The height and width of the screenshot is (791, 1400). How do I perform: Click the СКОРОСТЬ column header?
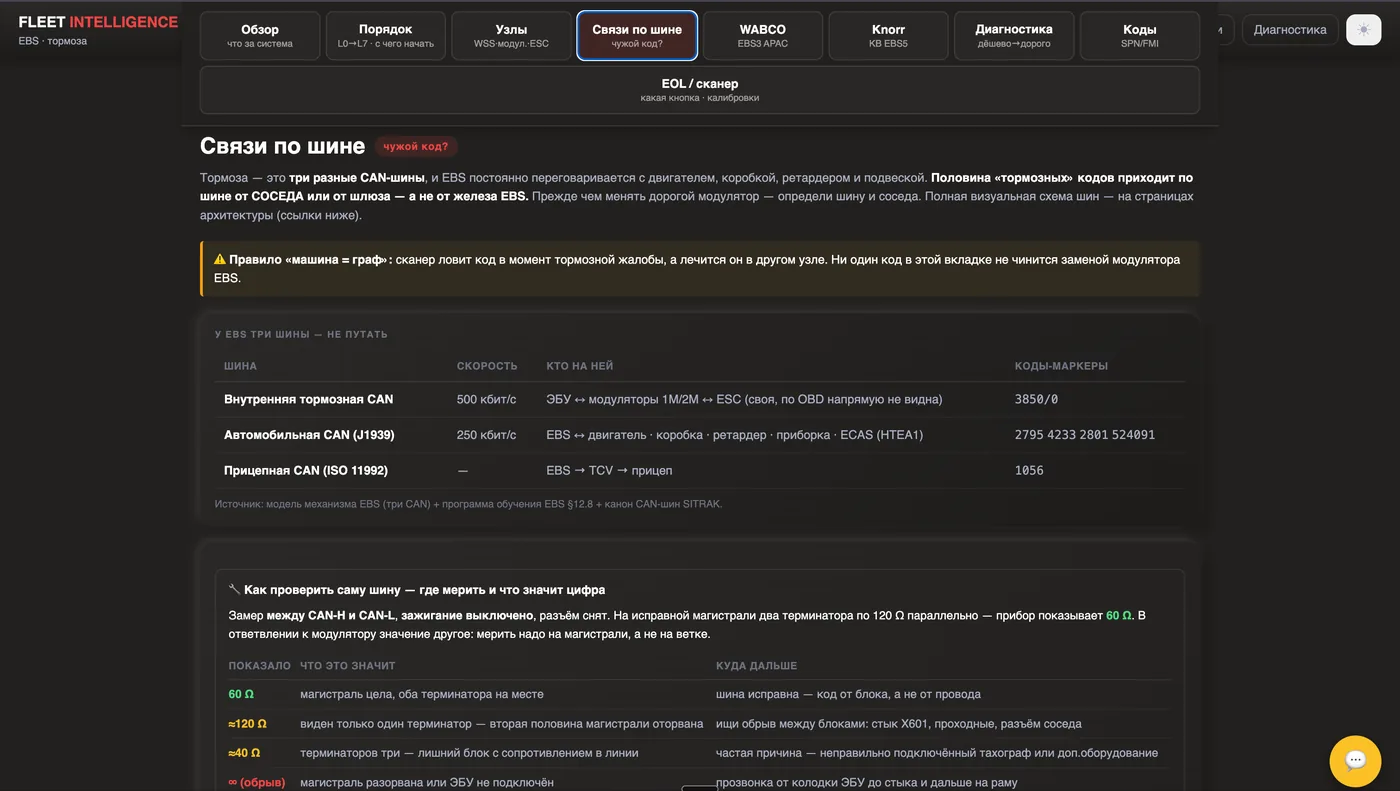tap(487, 366)
